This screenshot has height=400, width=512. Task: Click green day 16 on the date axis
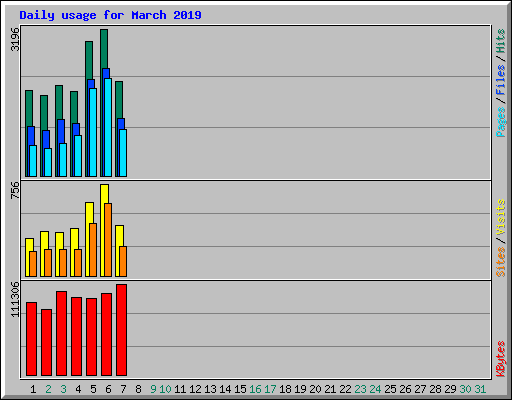point(255,389)
